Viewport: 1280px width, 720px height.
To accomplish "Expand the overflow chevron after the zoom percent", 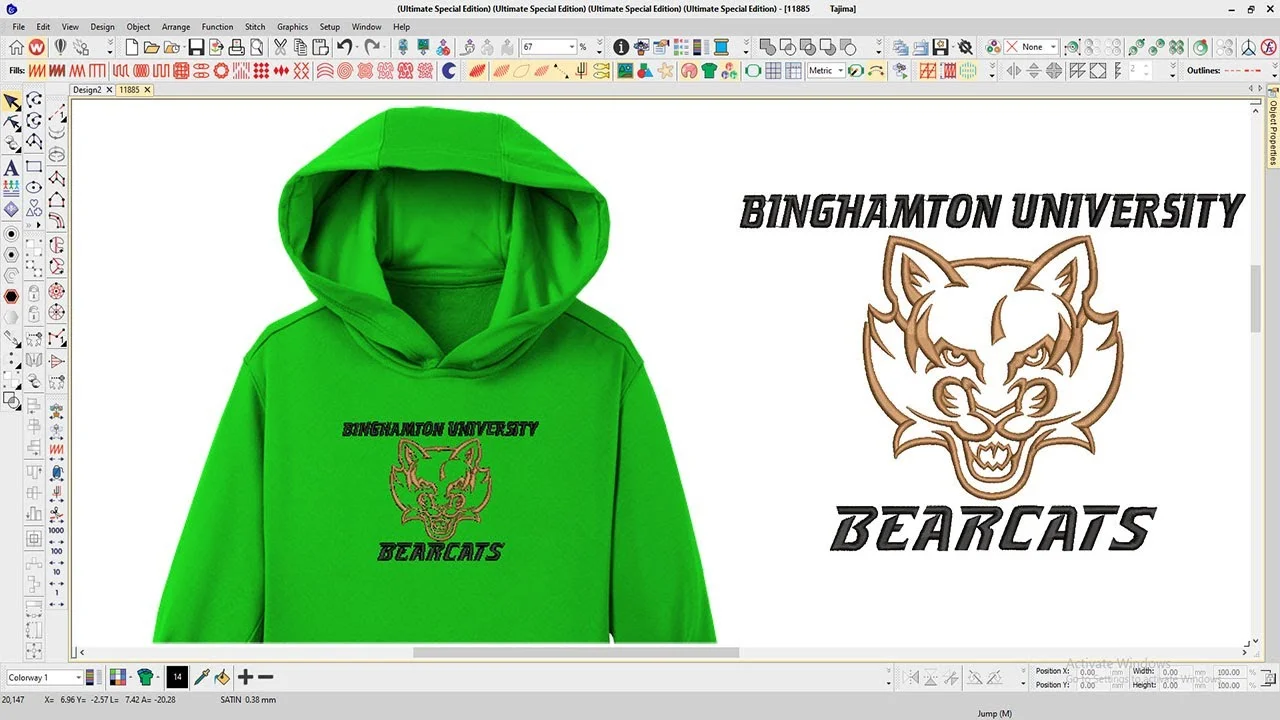I will point(600,47).
